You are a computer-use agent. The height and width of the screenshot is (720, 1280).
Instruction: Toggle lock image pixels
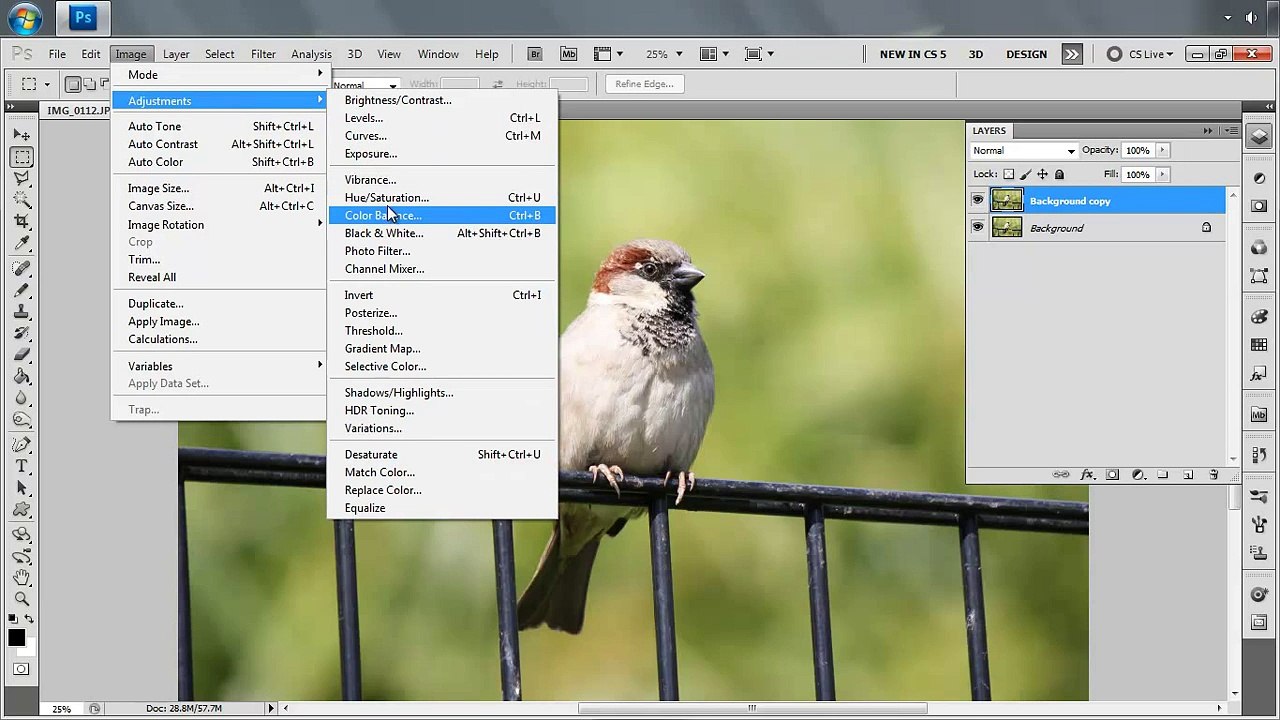(x=1026, y=175)
